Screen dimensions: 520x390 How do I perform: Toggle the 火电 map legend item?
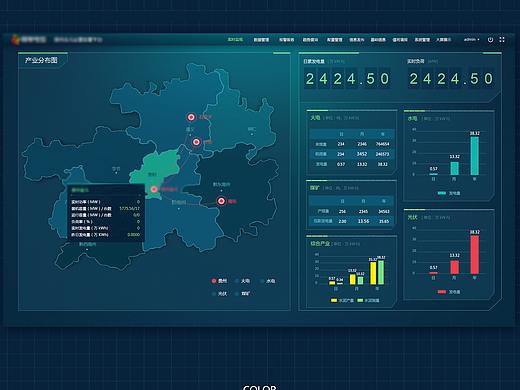click(x=242, y=281)
